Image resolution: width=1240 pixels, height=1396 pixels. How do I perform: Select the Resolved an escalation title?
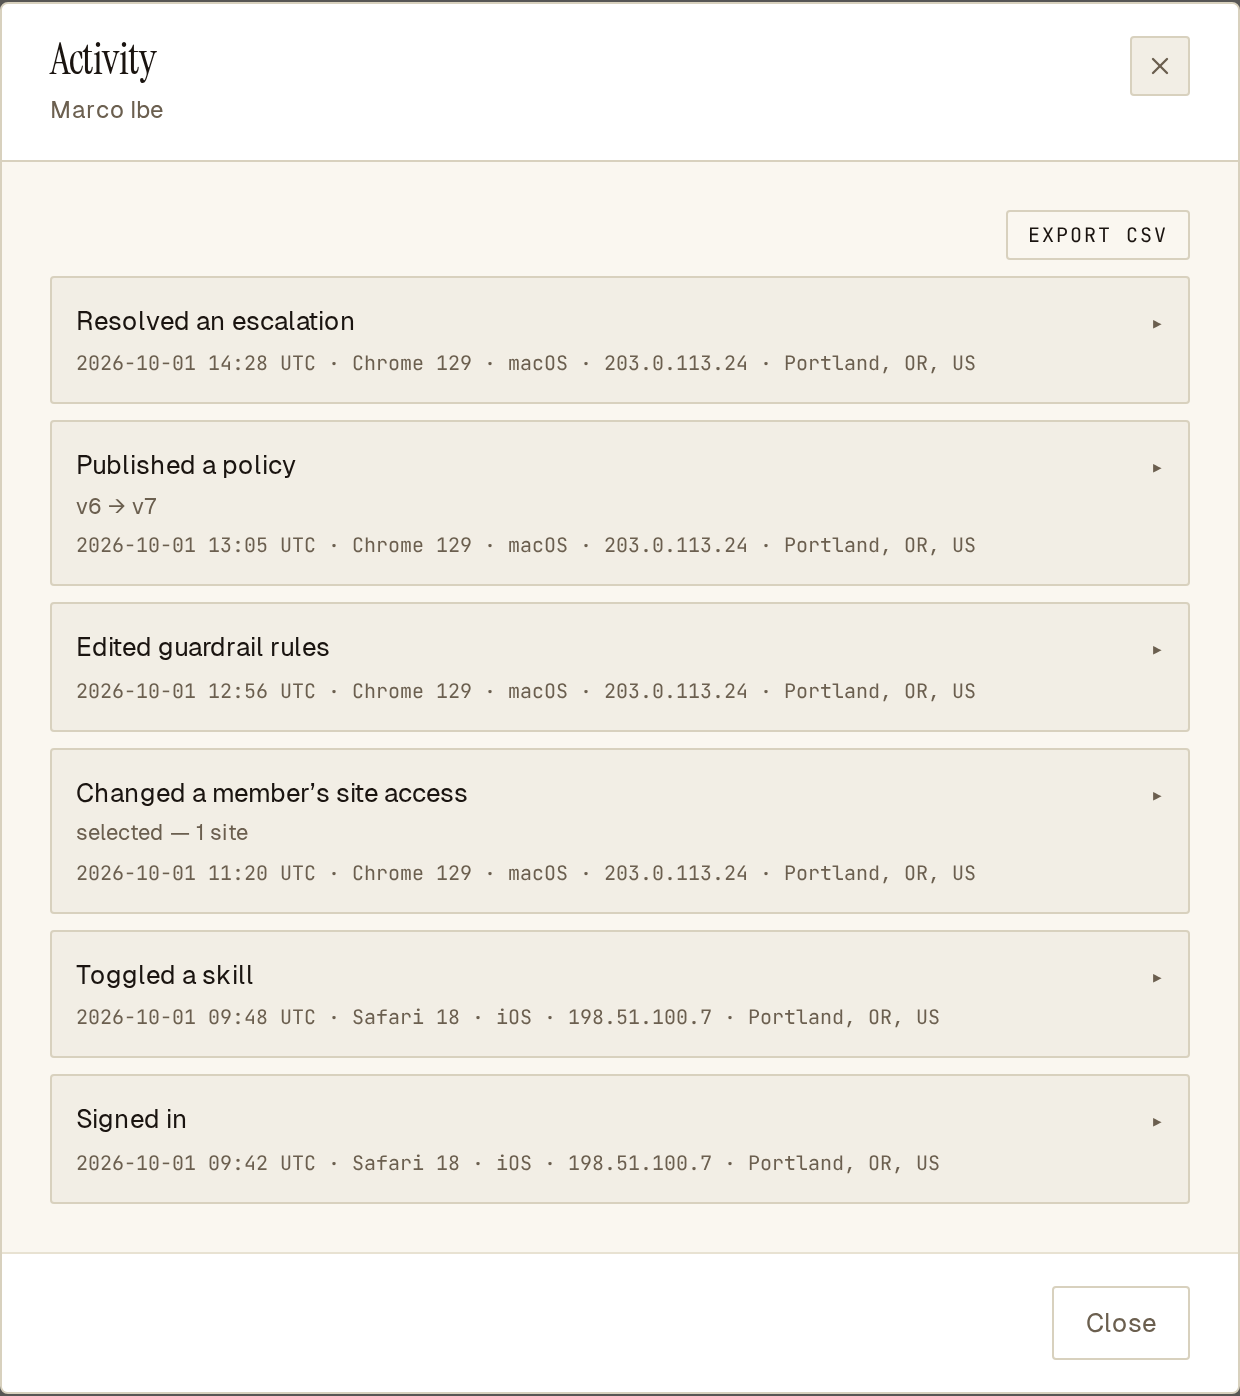click(x=215, y=321)
